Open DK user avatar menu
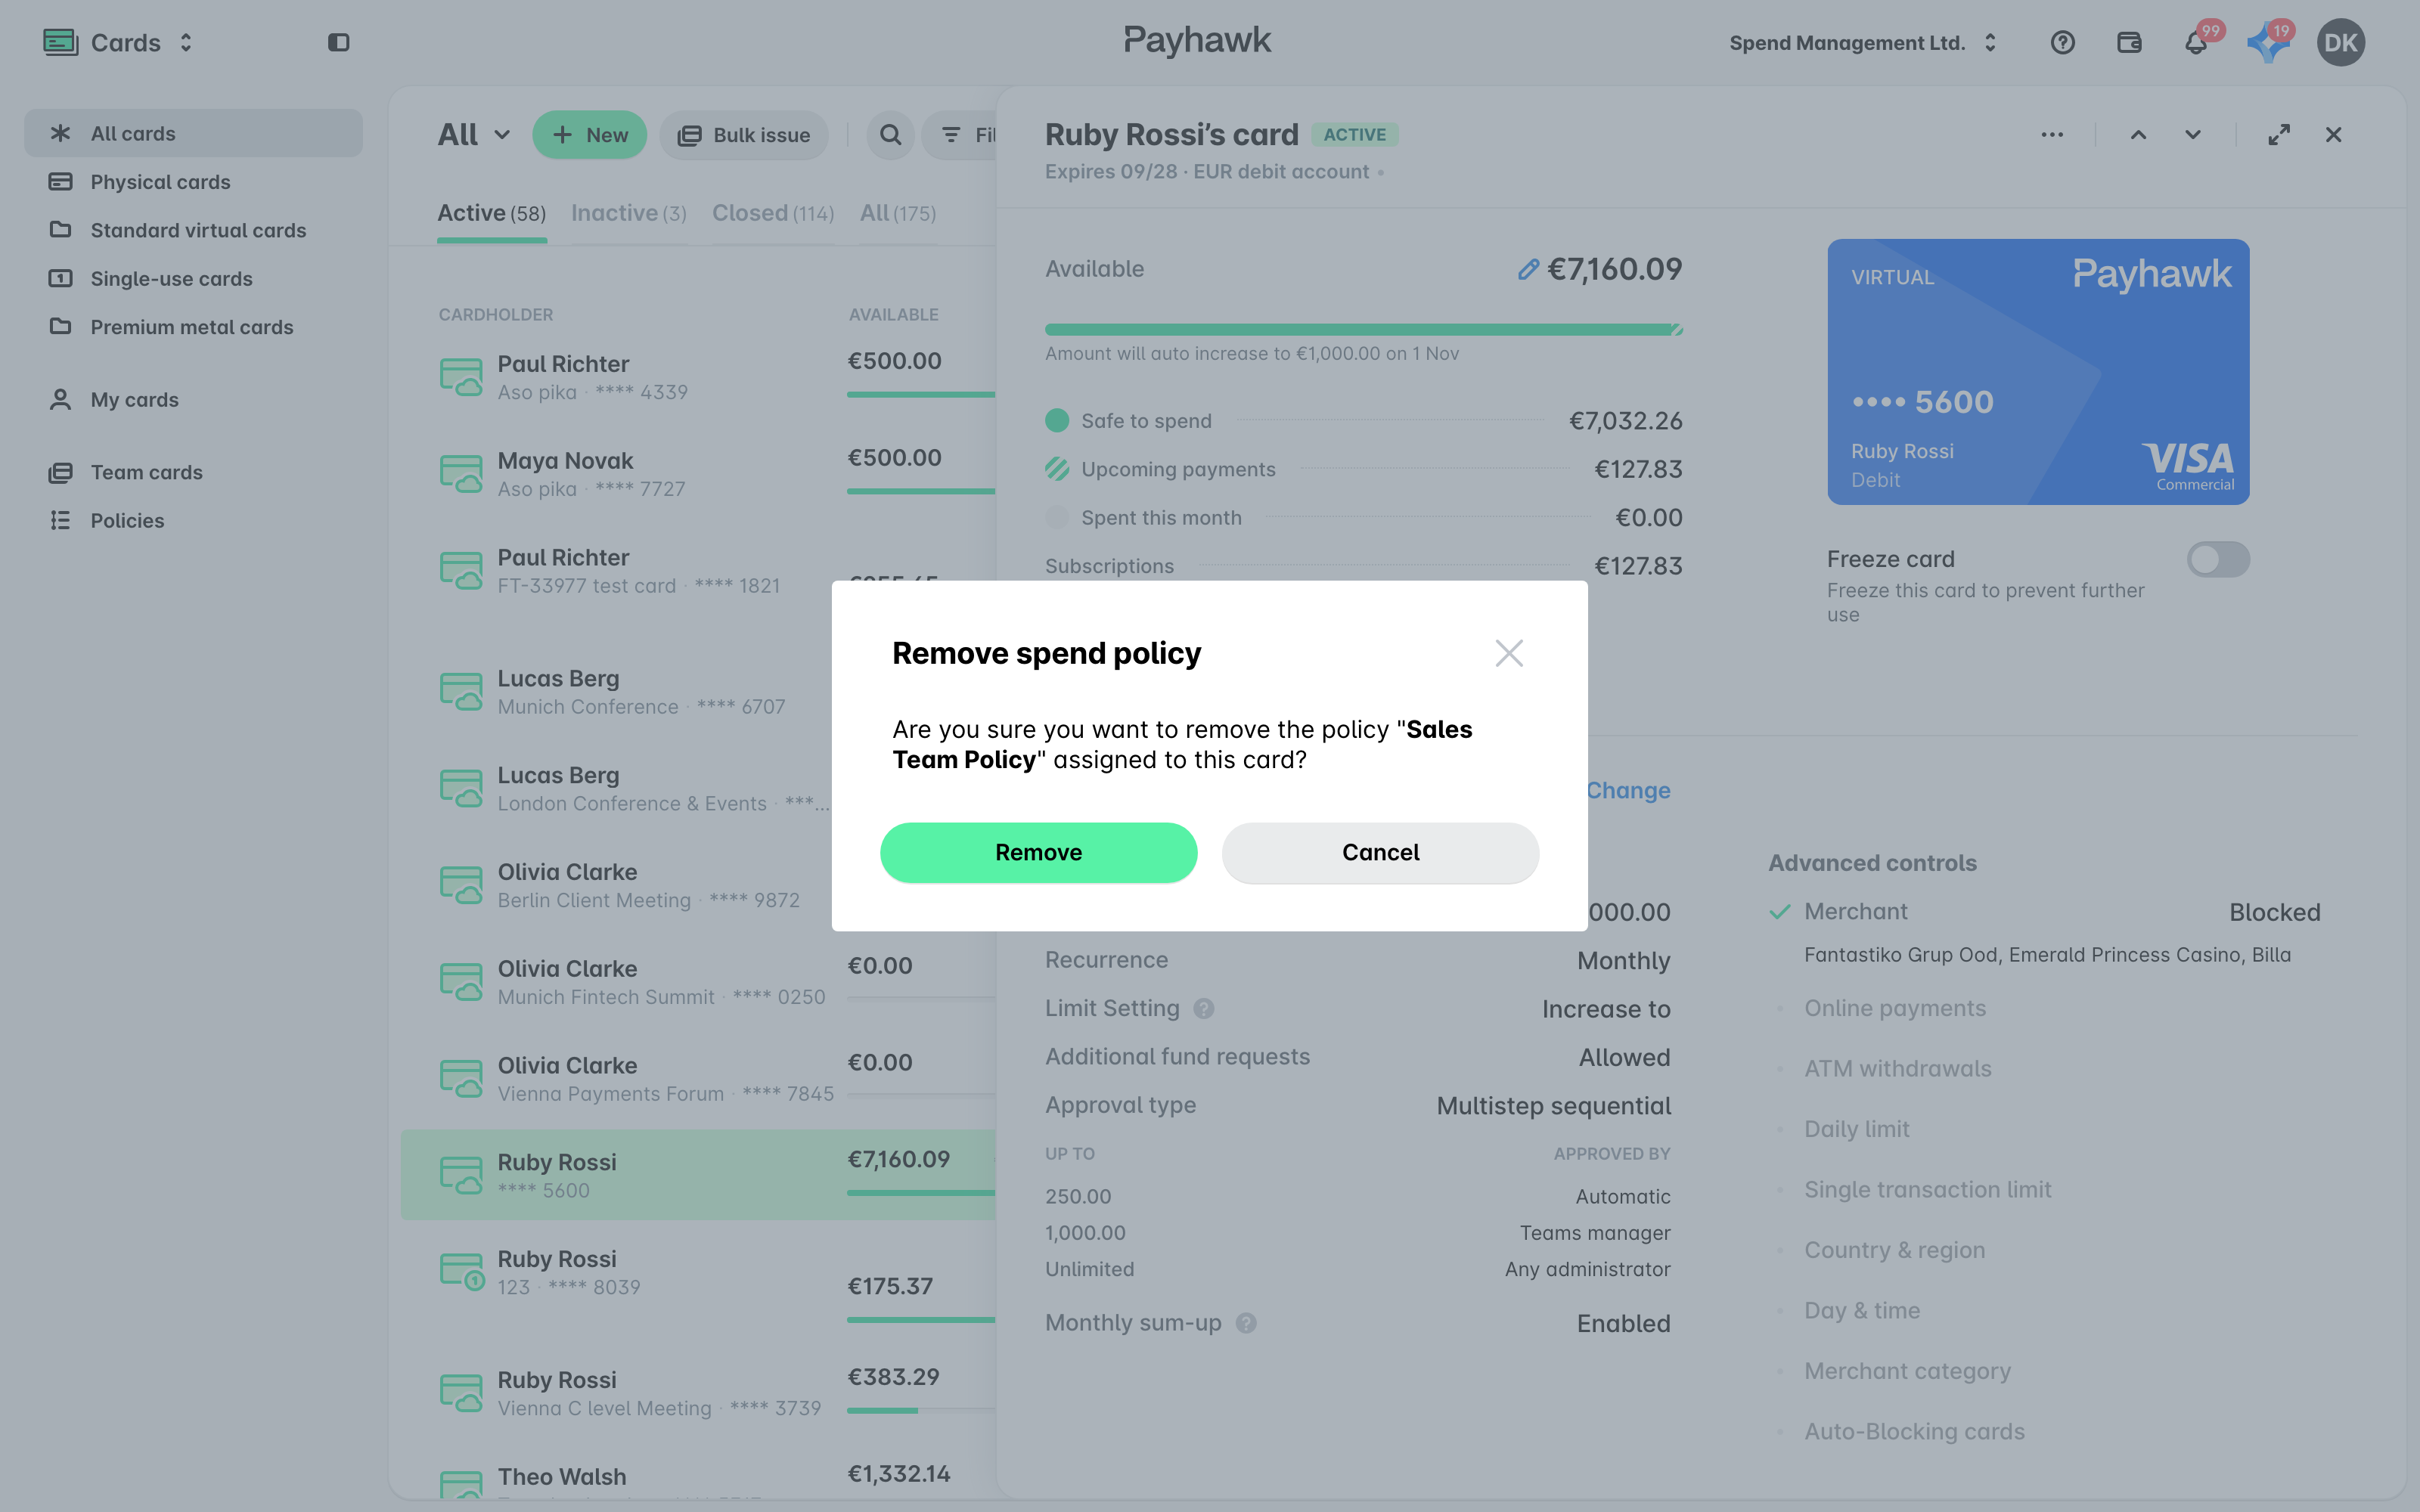 pyautogui.click(x=2340, y=42)
